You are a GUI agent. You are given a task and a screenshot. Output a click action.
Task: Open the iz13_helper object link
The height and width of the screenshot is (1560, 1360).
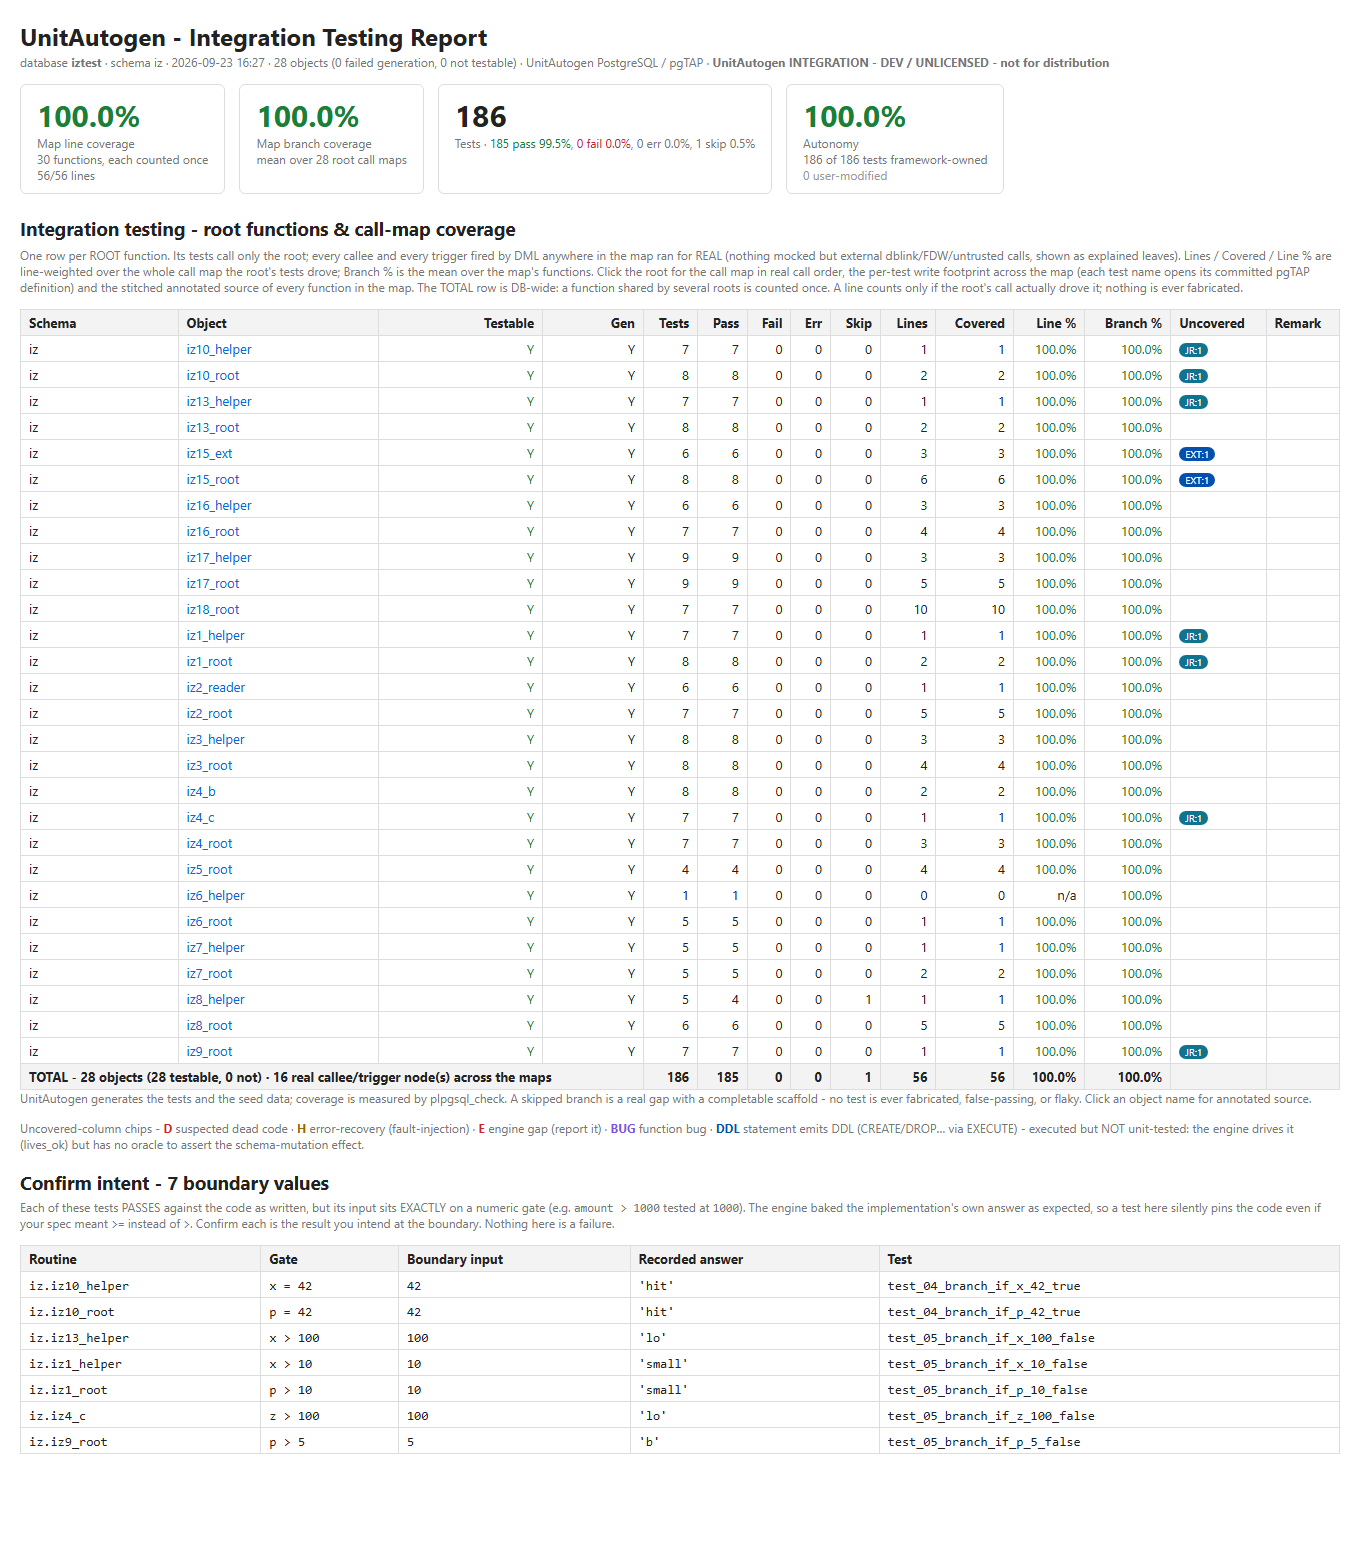[219, 402]
